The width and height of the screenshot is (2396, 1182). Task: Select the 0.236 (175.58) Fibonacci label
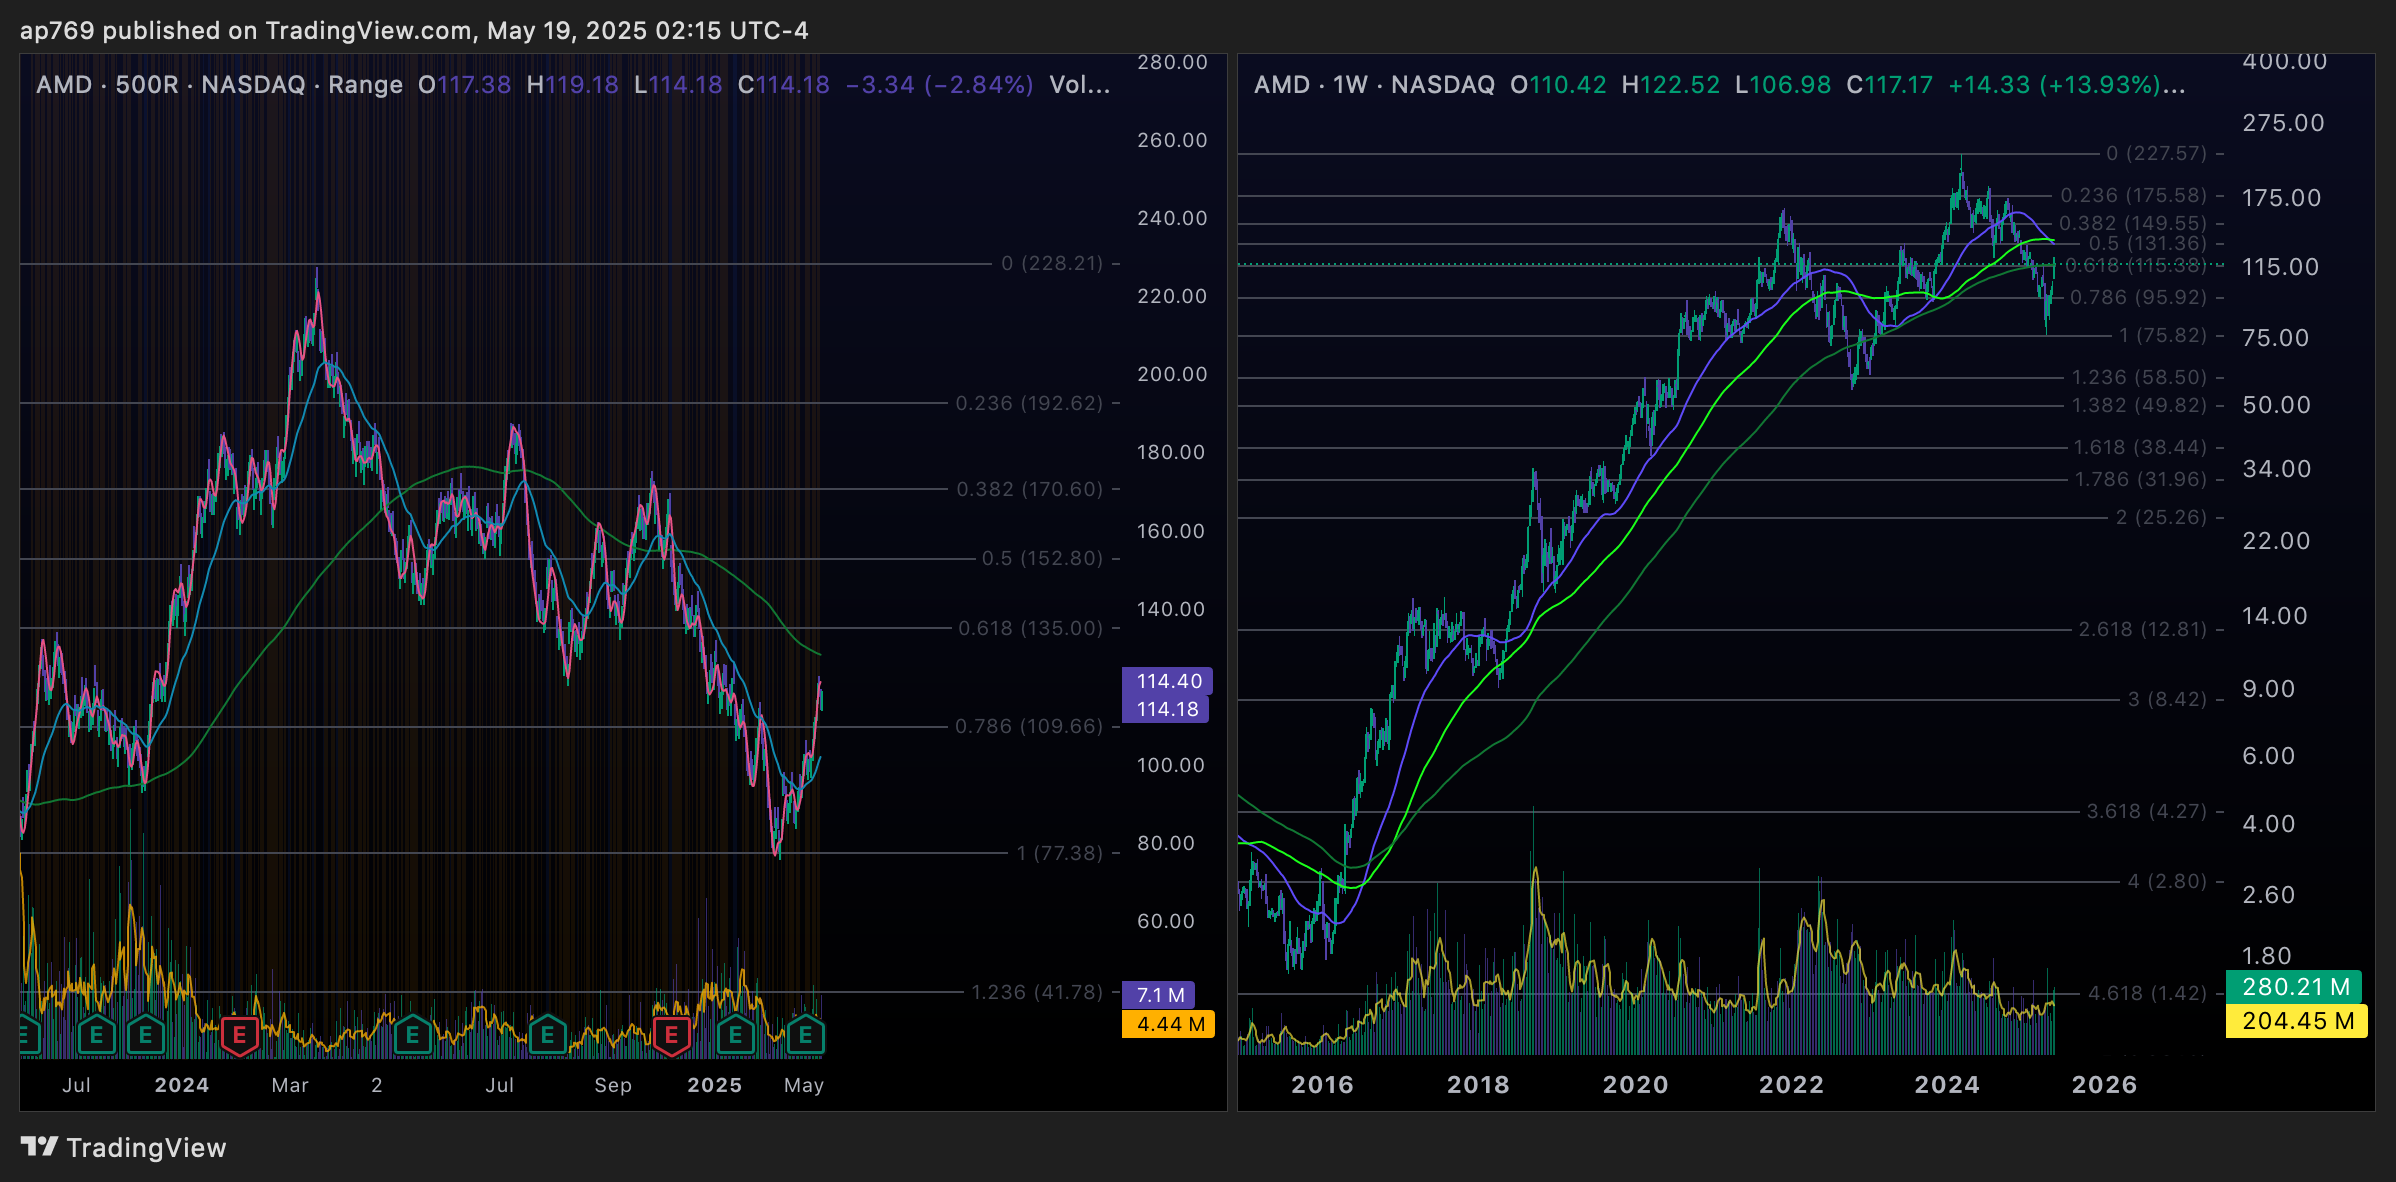click(x=2133, y=195)
